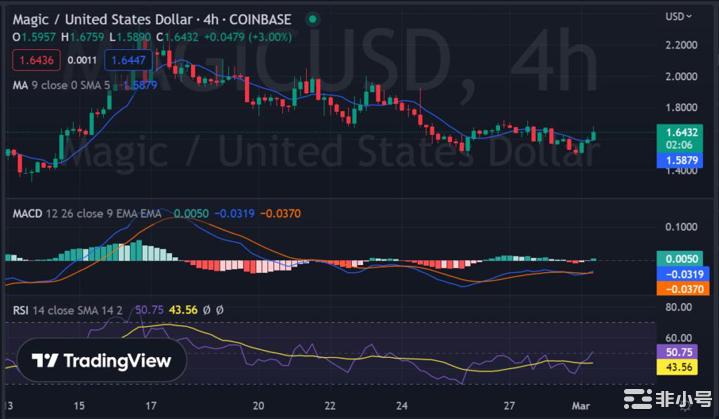This screenshot has width=719, height=419.
Task: Click the yellow 43.56 RSI-MA axis label
Action: coord(677,367)
